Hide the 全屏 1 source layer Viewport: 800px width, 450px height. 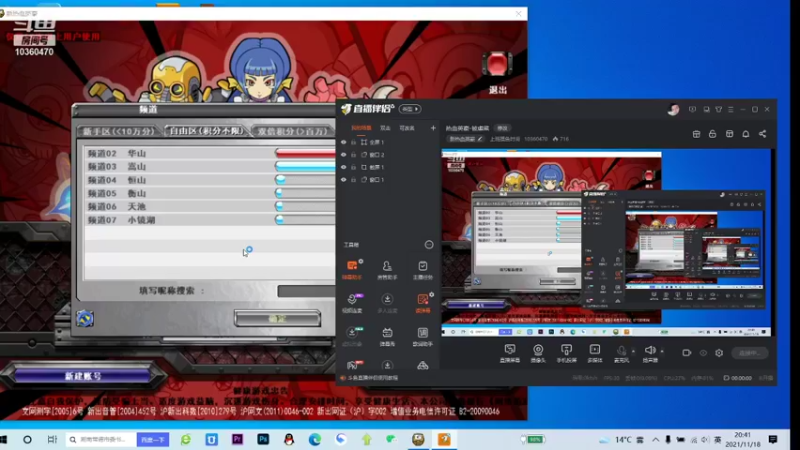click(x=343, y=142)
